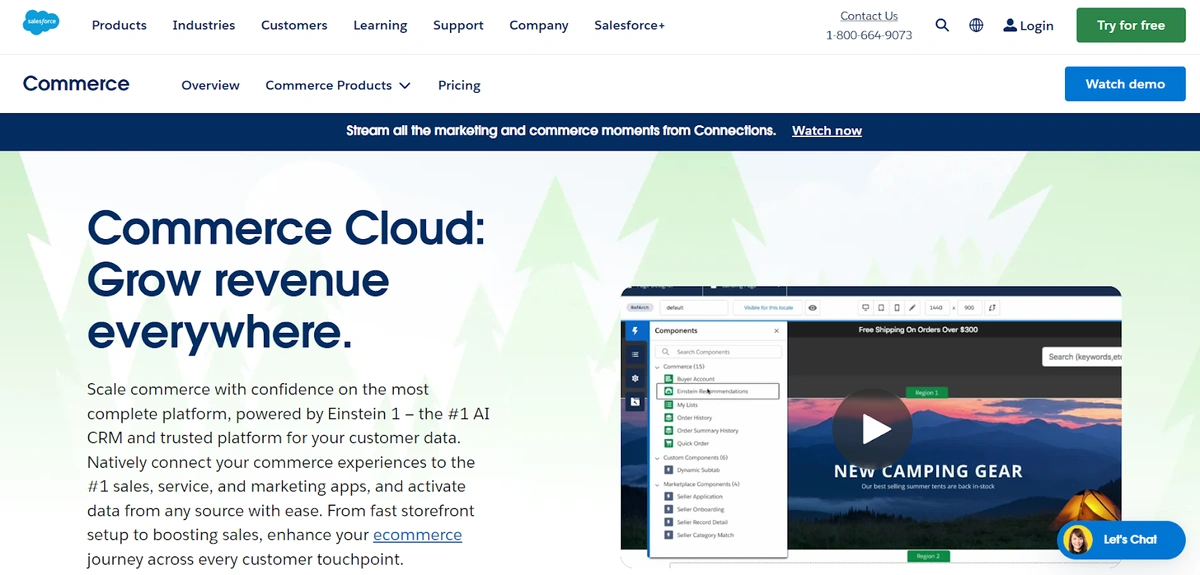
Task: Go to the Overview tab
Action: pyautogui.click(x=210, y=85)
